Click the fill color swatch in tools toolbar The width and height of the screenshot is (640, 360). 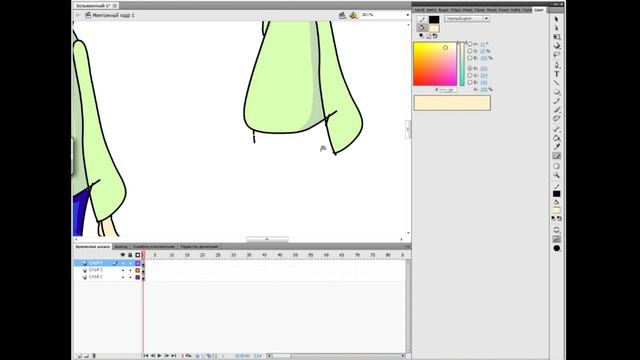556,210
